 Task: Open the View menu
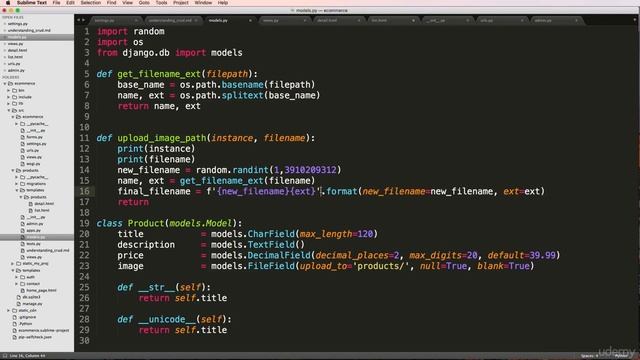127,2
